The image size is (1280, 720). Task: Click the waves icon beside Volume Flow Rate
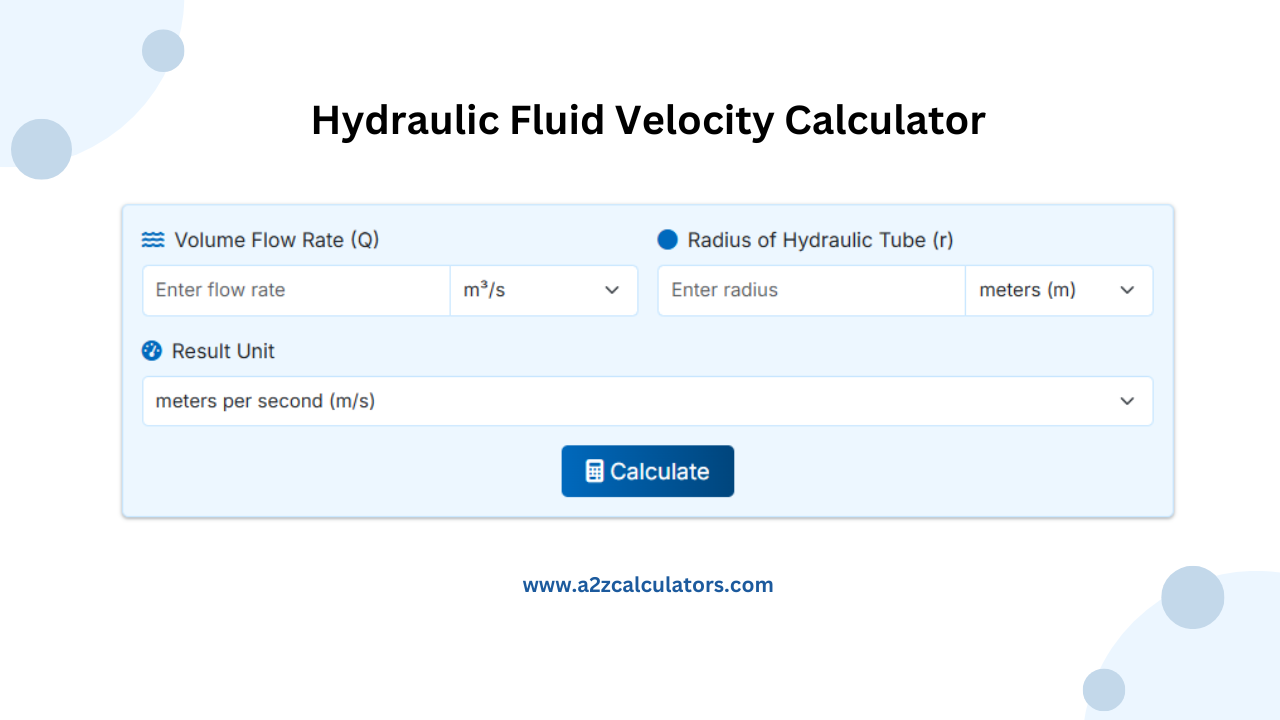152,240
